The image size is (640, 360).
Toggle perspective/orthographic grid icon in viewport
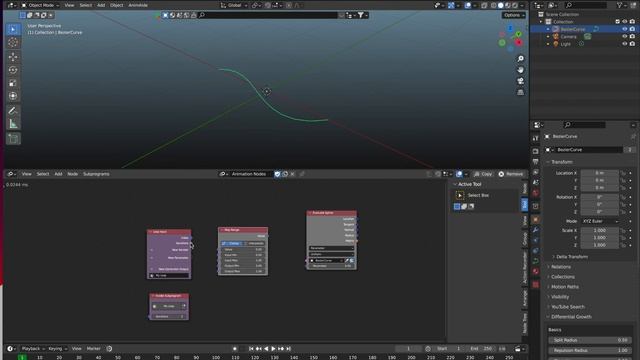pos(520,92)
